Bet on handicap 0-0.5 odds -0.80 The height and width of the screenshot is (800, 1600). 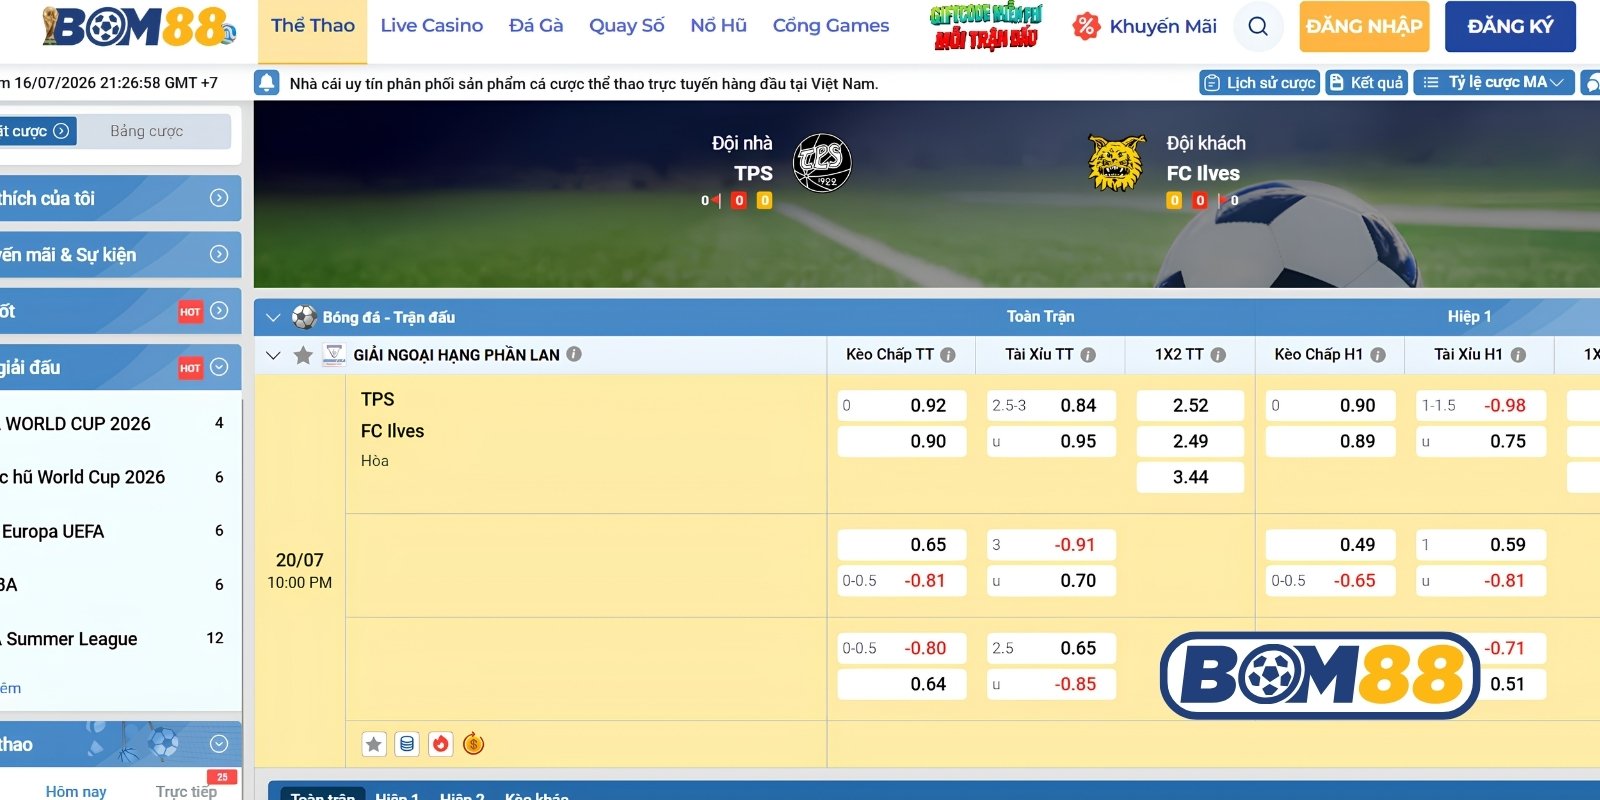pyautogui.click(x=902, y=648)
